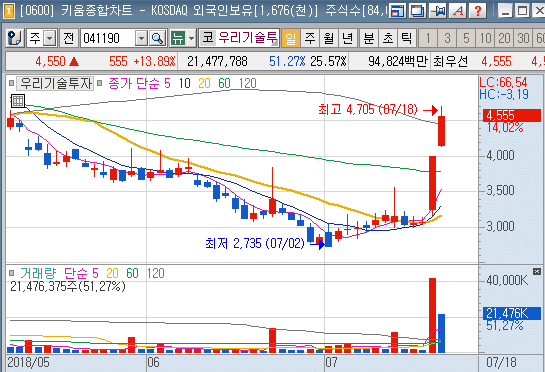Switch to 년 yearly chart period
Screen dimensions: 545x372
[348, 38]
